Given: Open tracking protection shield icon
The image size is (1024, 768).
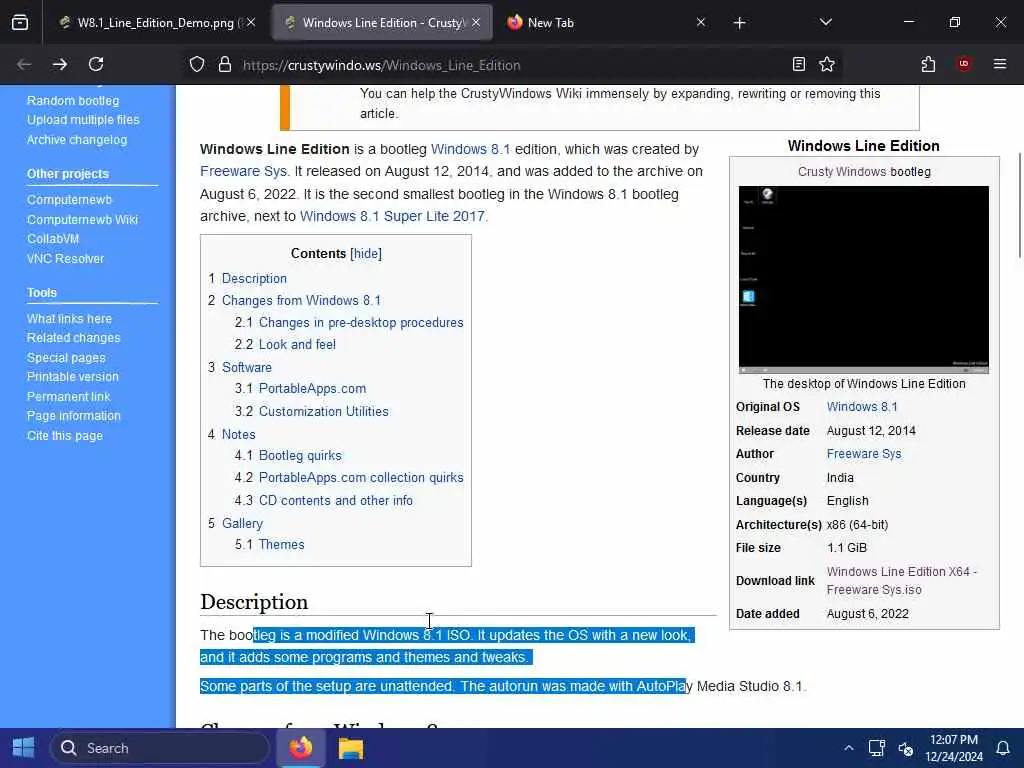Looking at the screenshot, I should tap(197, 64).
